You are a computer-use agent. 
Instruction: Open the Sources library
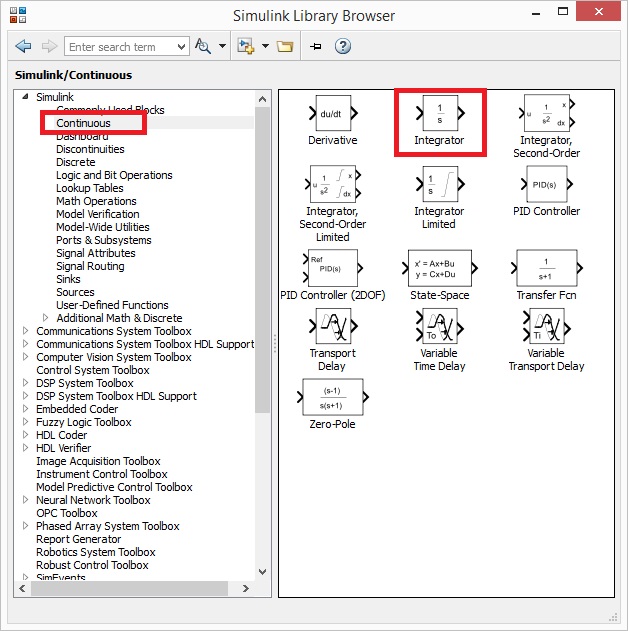click(x=75, y=292)
